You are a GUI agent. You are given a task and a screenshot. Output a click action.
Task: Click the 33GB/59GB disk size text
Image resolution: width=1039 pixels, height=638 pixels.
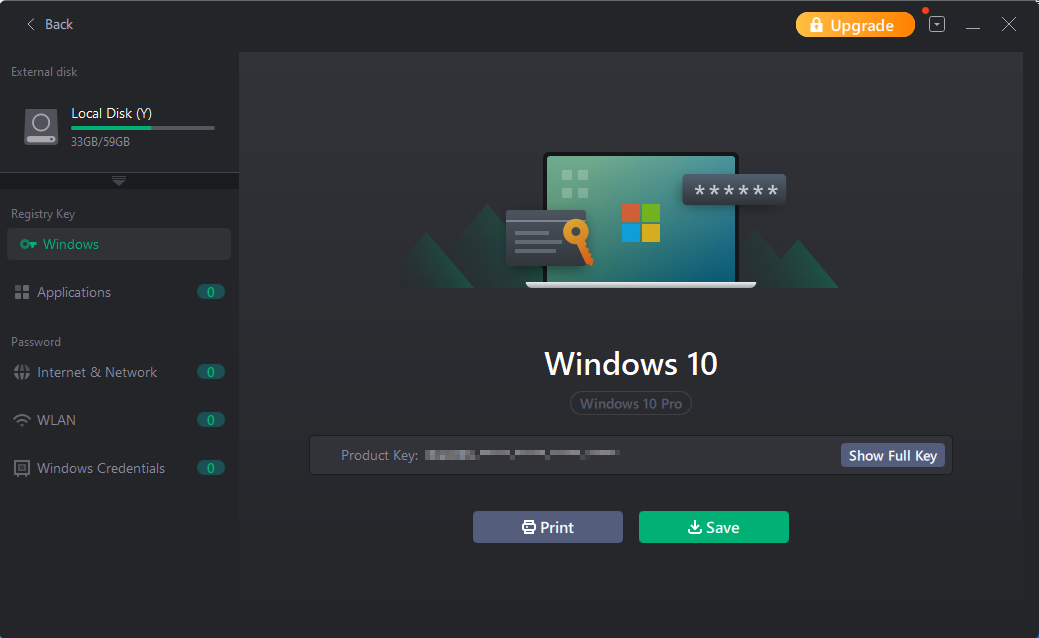101,142
